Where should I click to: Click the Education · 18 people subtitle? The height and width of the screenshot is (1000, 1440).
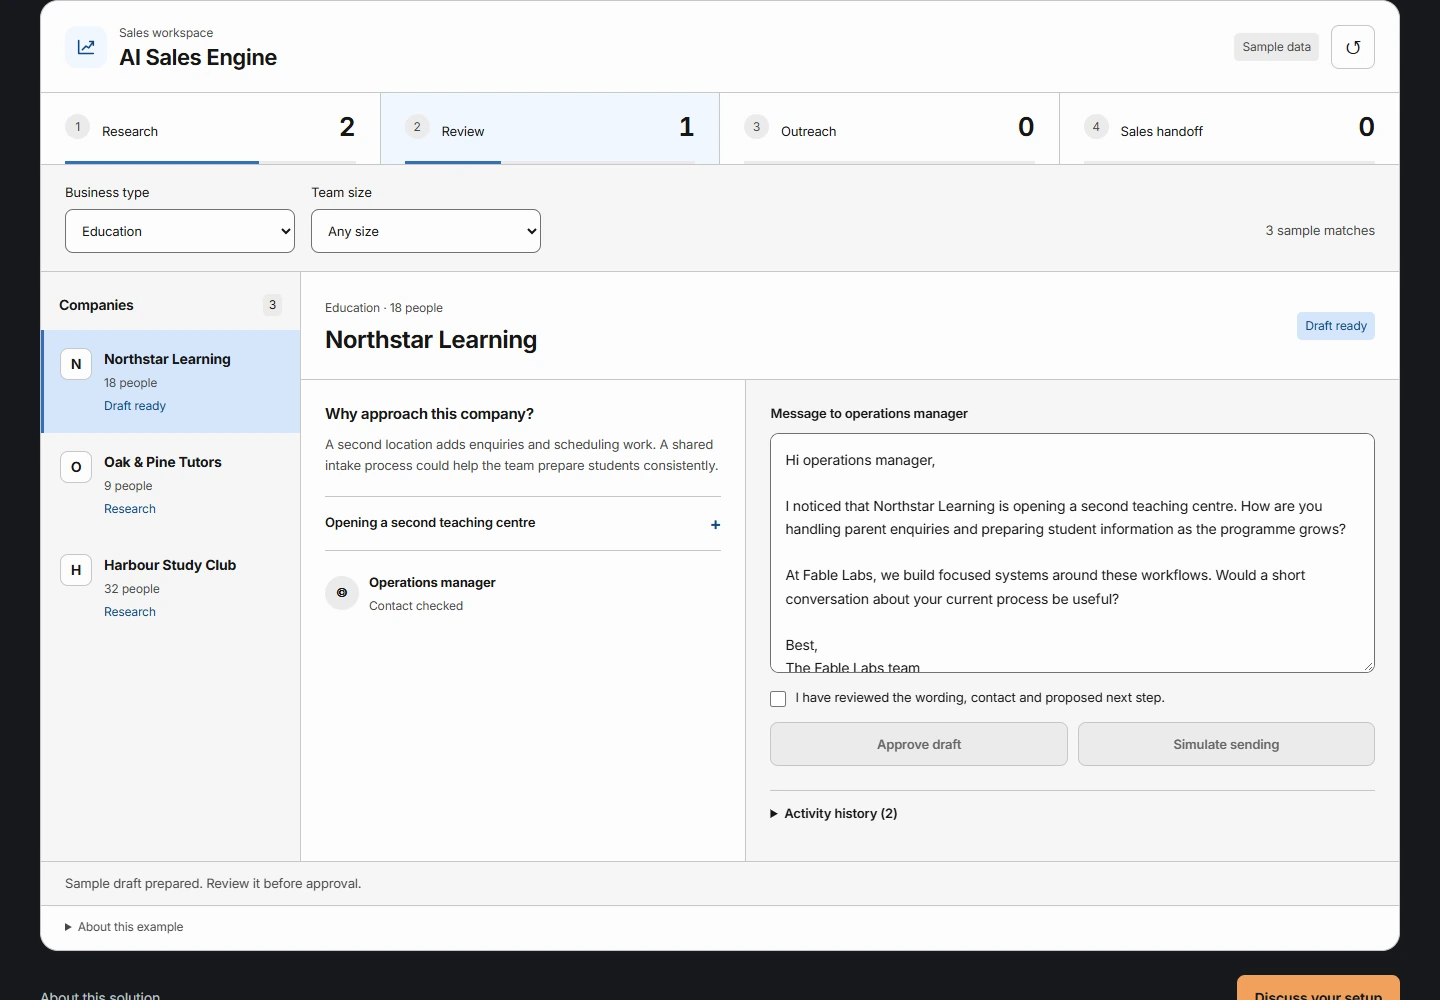pos(384,308)
